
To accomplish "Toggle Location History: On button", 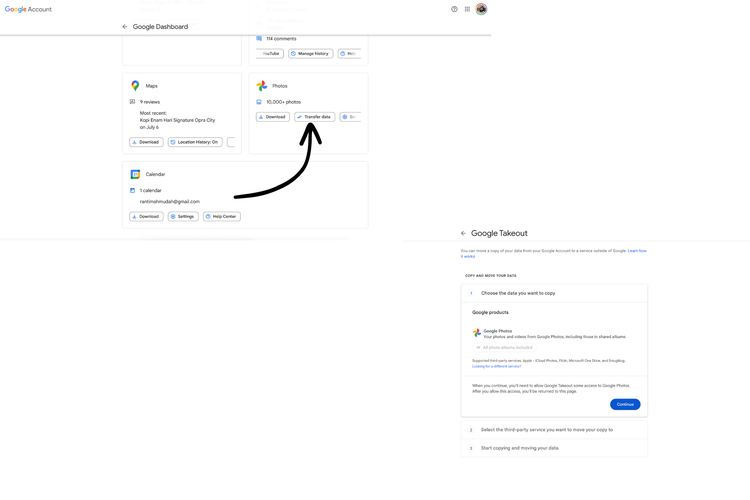I will point(195,142).
